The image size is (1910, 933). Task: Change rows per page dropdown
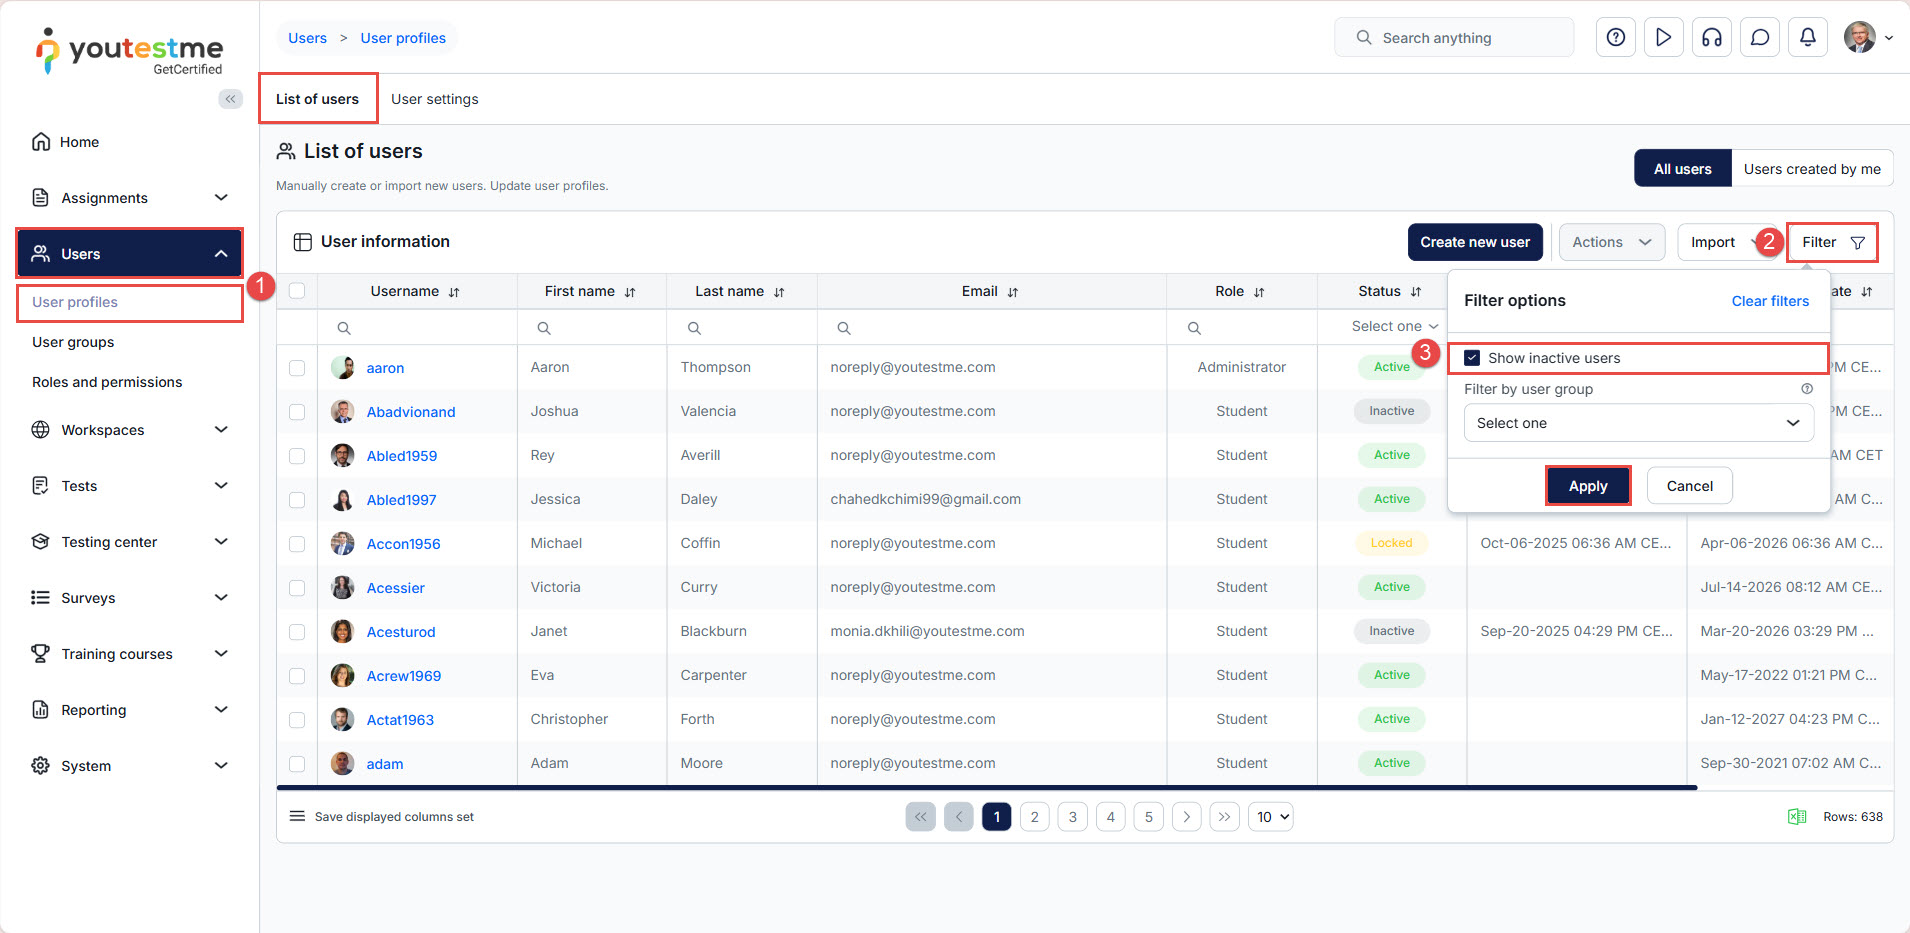[1270, 817]
